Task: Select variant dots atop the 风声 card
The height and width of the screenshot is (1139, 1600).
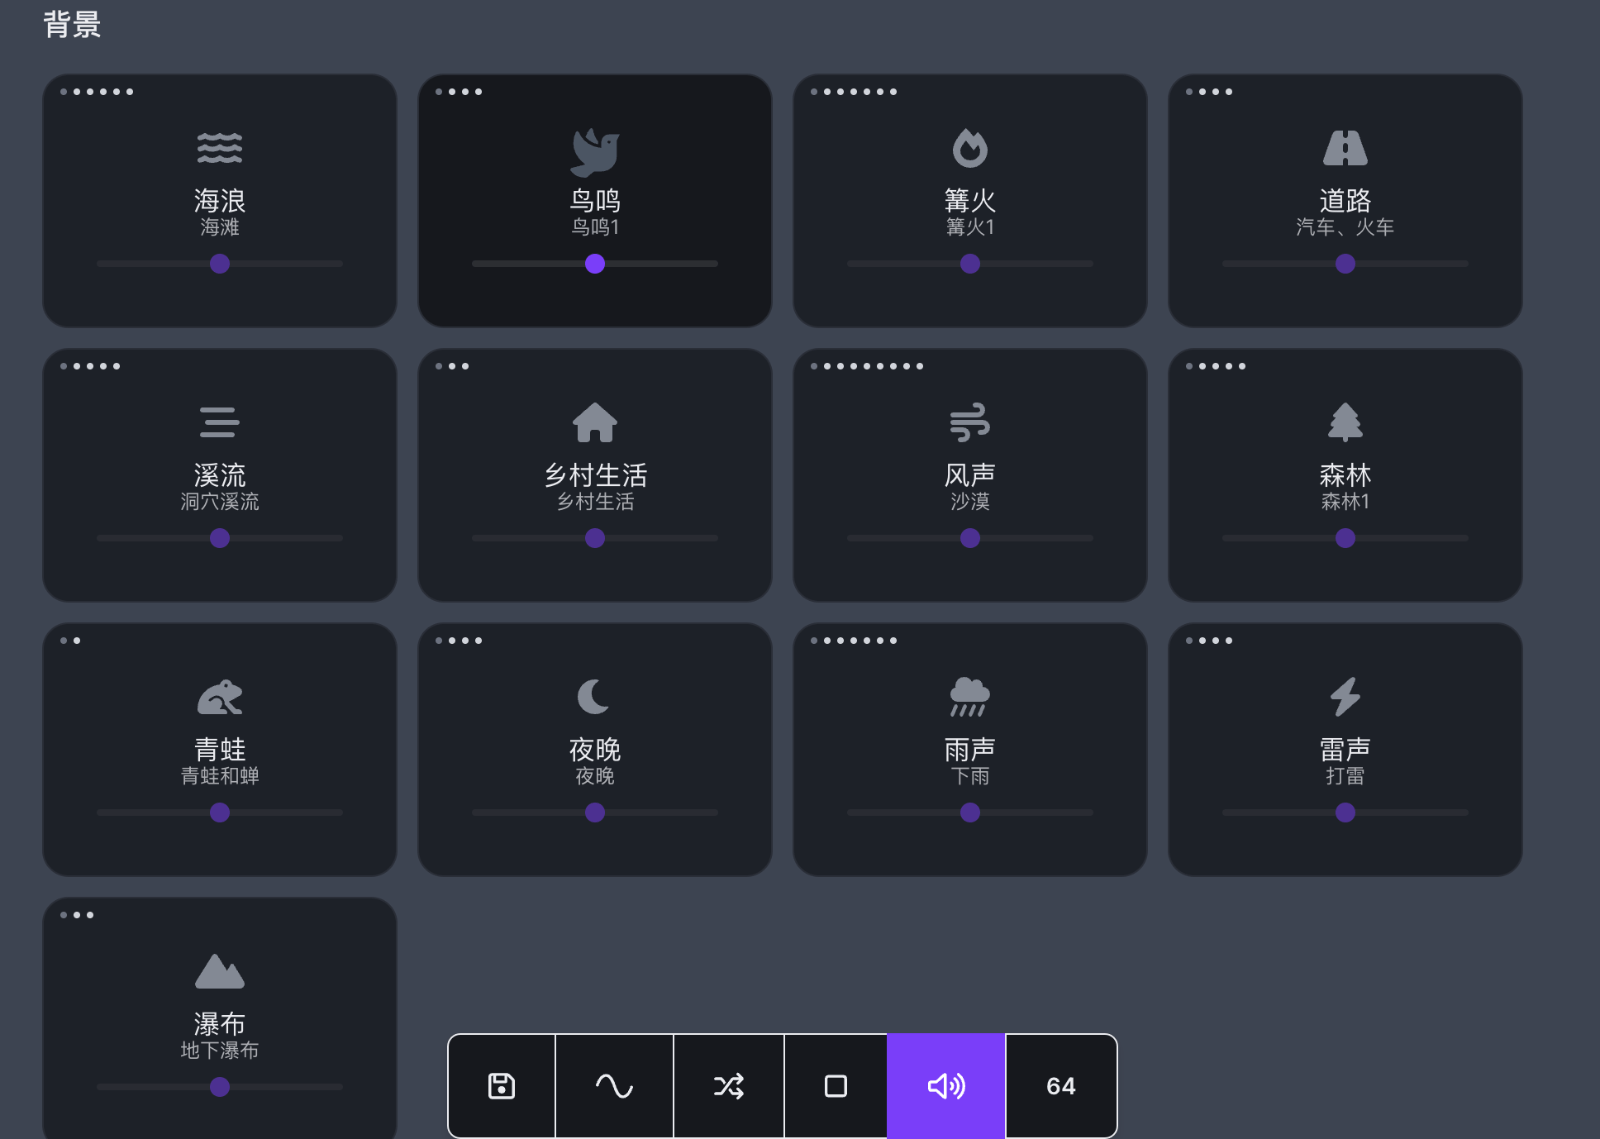Action: [867, 366]
